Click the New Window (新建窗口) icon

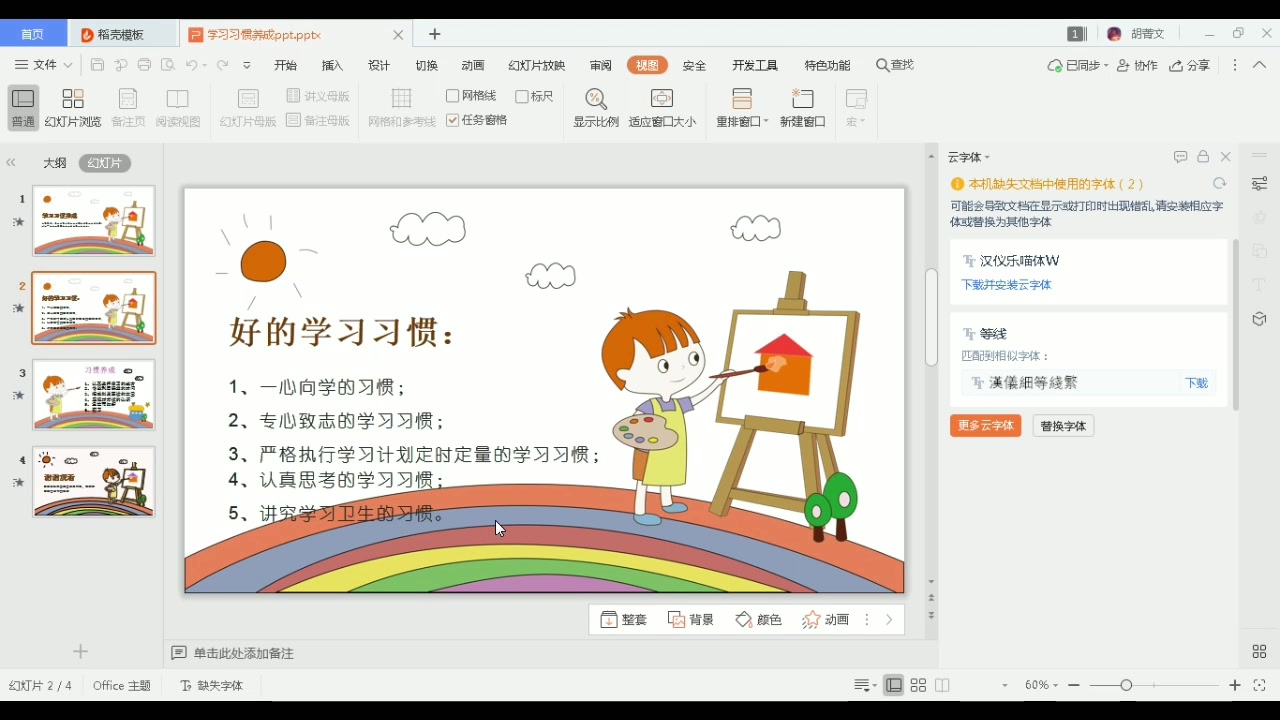803,108
